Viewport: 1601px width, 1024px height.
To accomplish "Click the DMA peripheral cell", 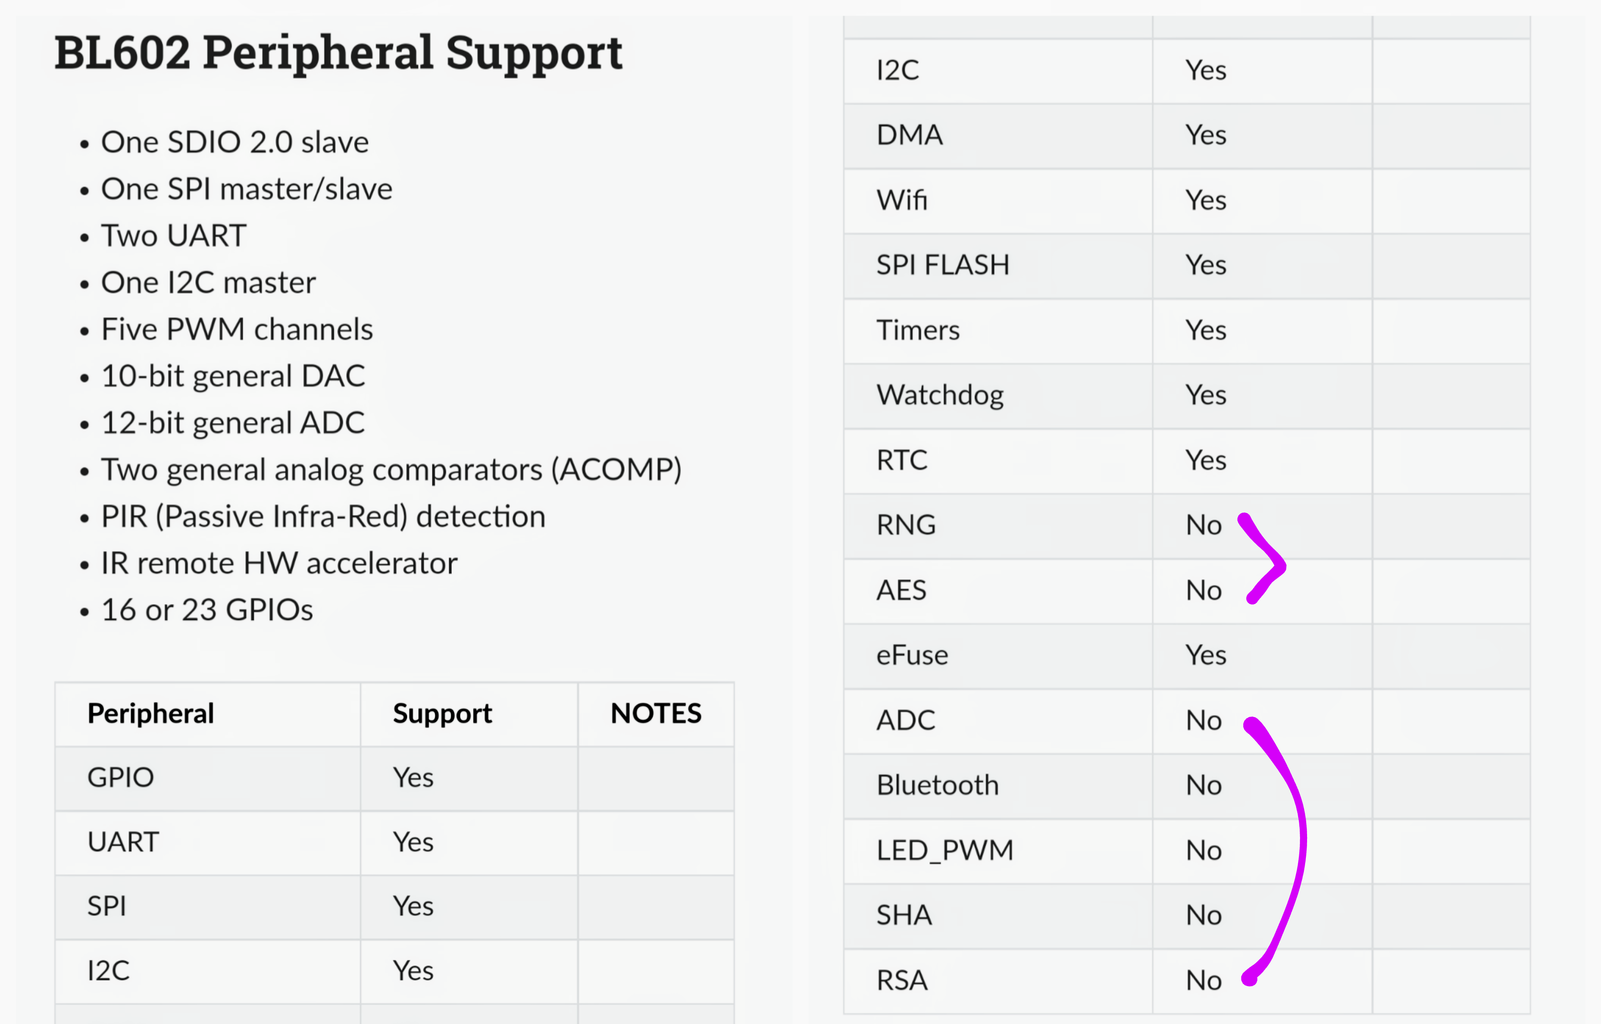I will coord(909,135).
